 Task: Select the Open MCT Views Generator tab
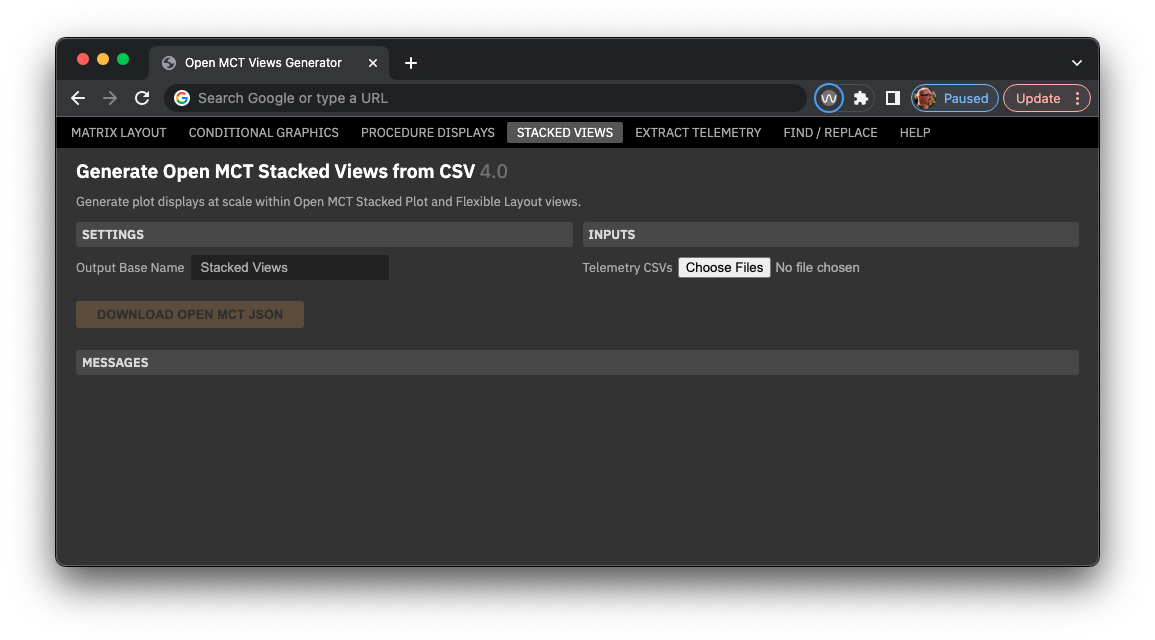(269, 63)
